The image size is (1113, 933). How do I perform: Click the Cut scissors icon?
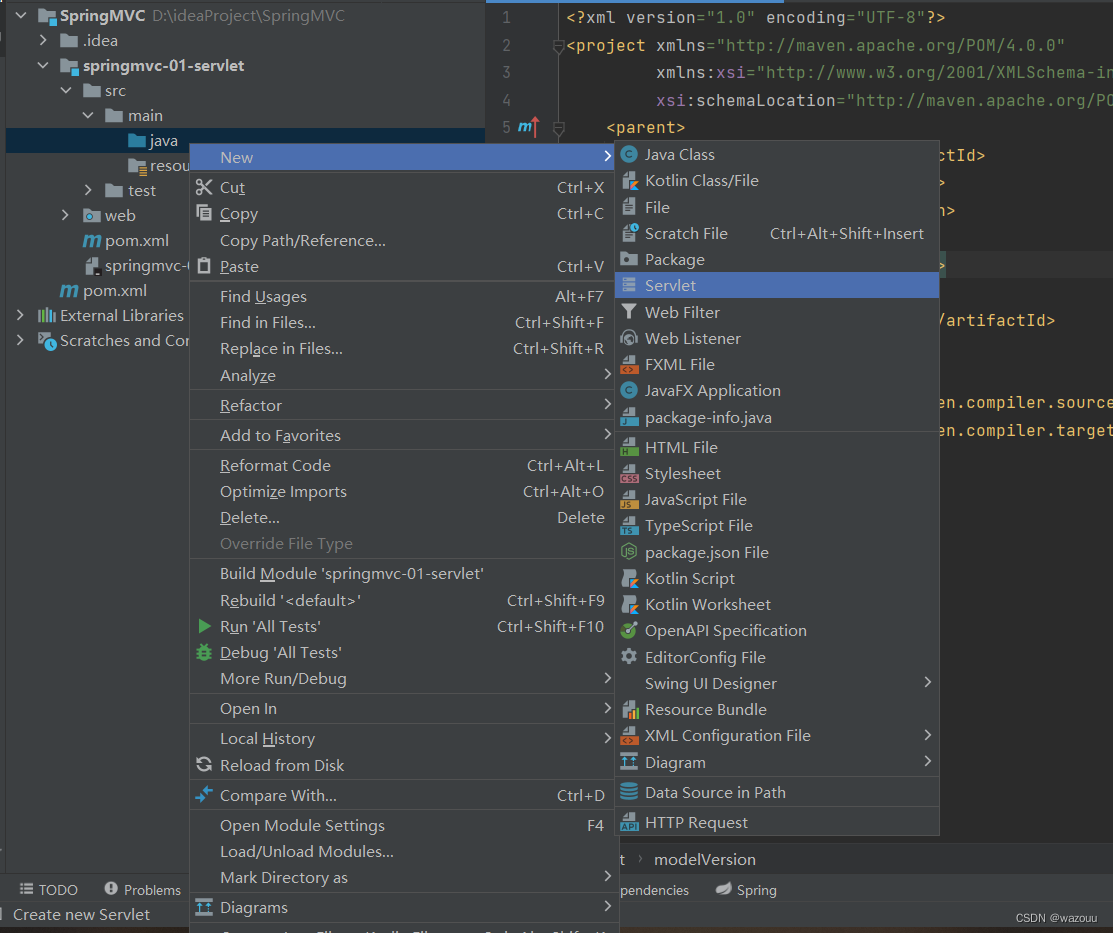[x=204, y=187]
